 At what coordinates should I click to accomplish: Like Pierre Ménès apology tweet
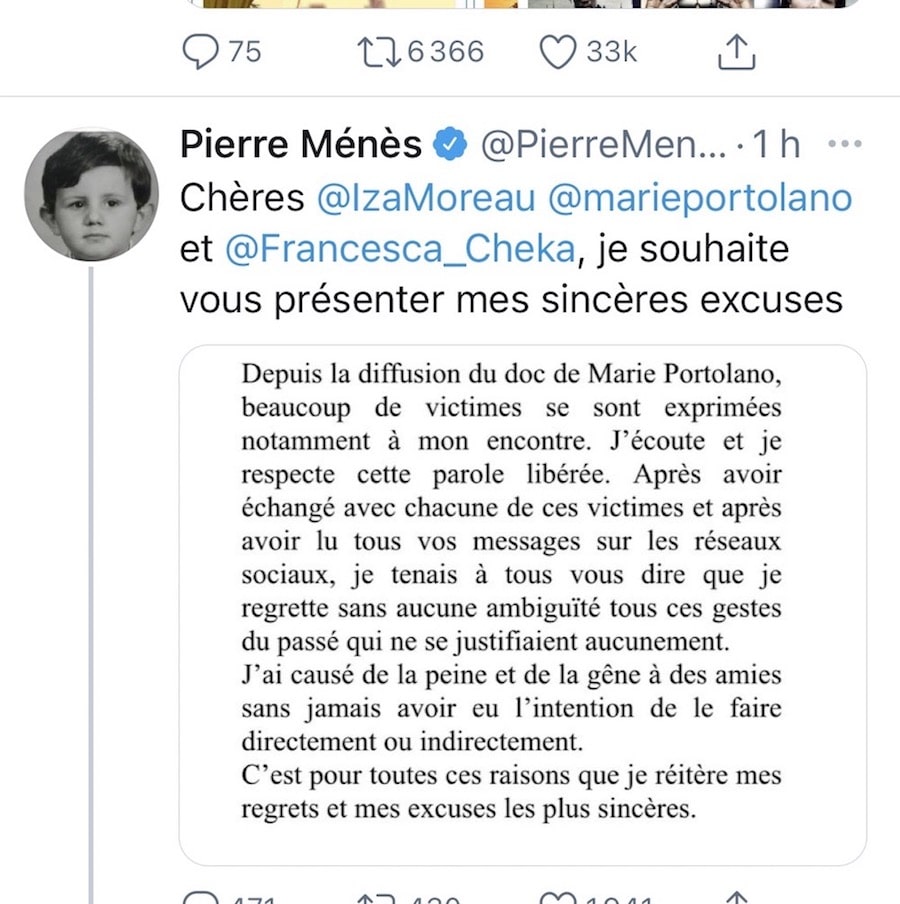coord(558,899)
